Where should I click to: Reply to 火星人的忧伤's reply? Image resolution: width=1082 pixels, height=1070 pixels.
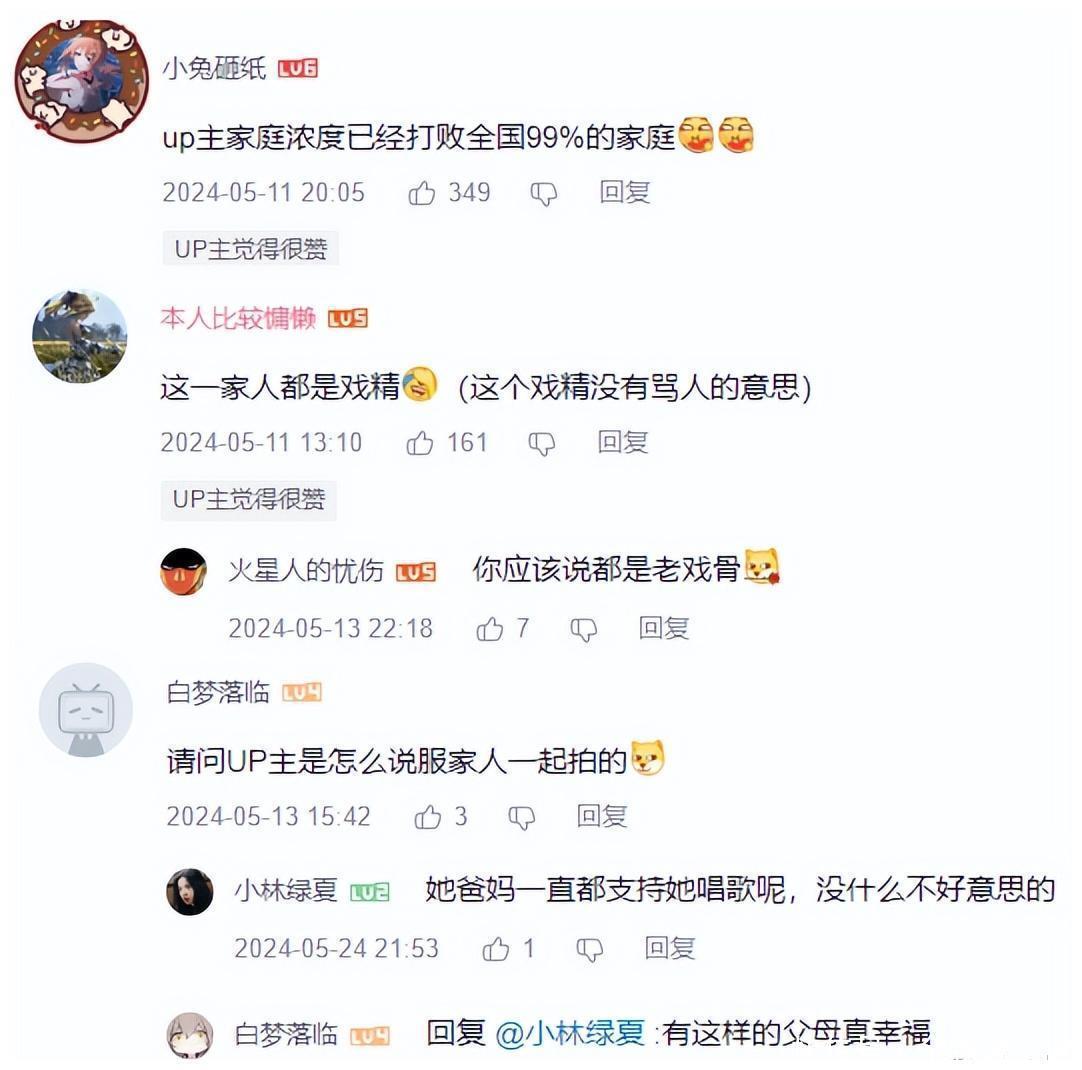tap(664, 628)
